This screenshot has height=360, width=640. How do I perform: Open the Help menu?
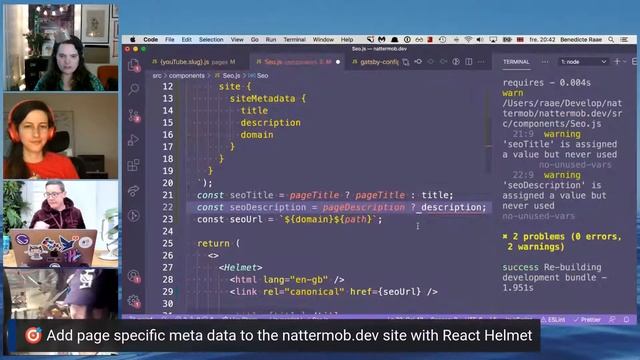347,40
